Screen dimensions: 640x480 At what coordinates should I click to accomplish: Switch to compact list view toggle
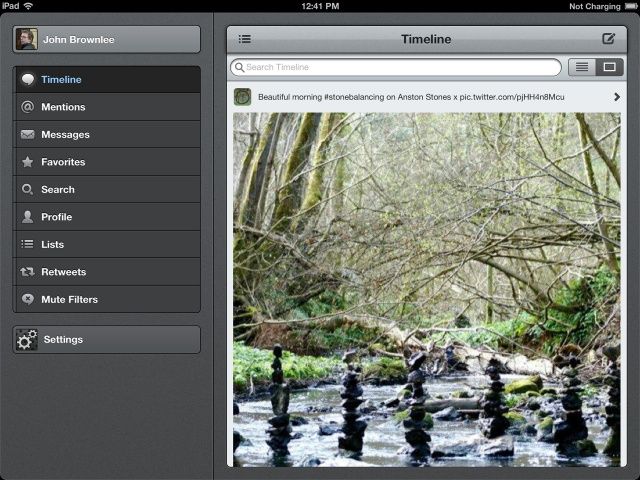(x=582, y=67)
